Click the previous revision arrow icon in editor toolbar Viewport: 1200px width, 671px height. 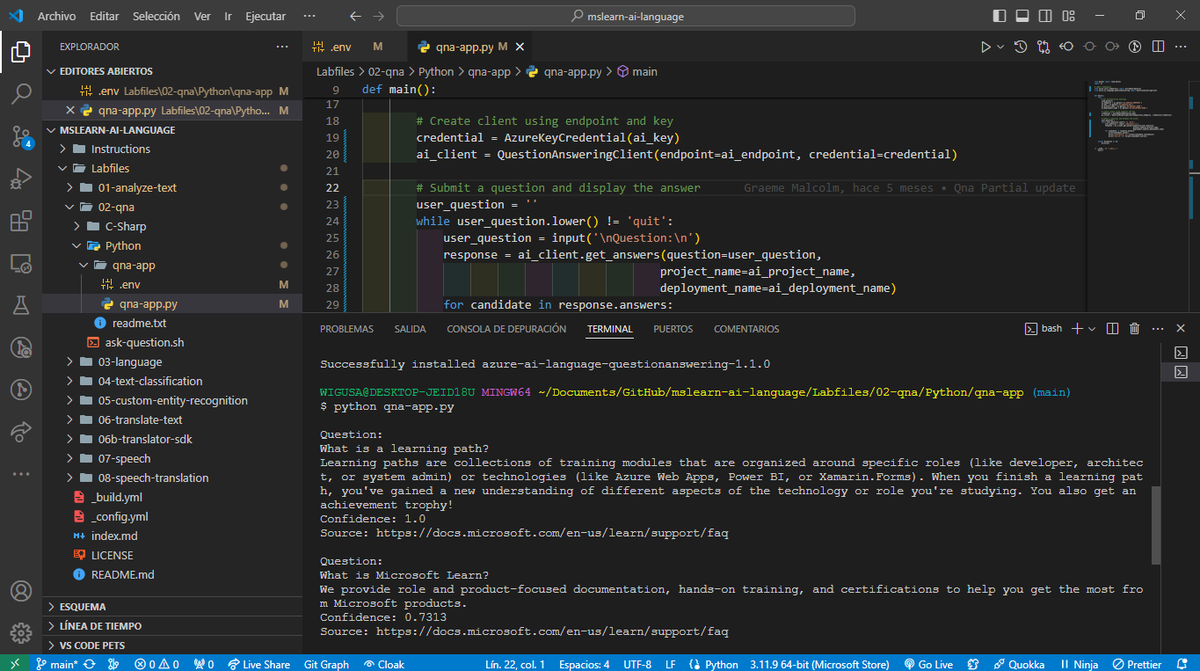click(x=1067, y=47)
